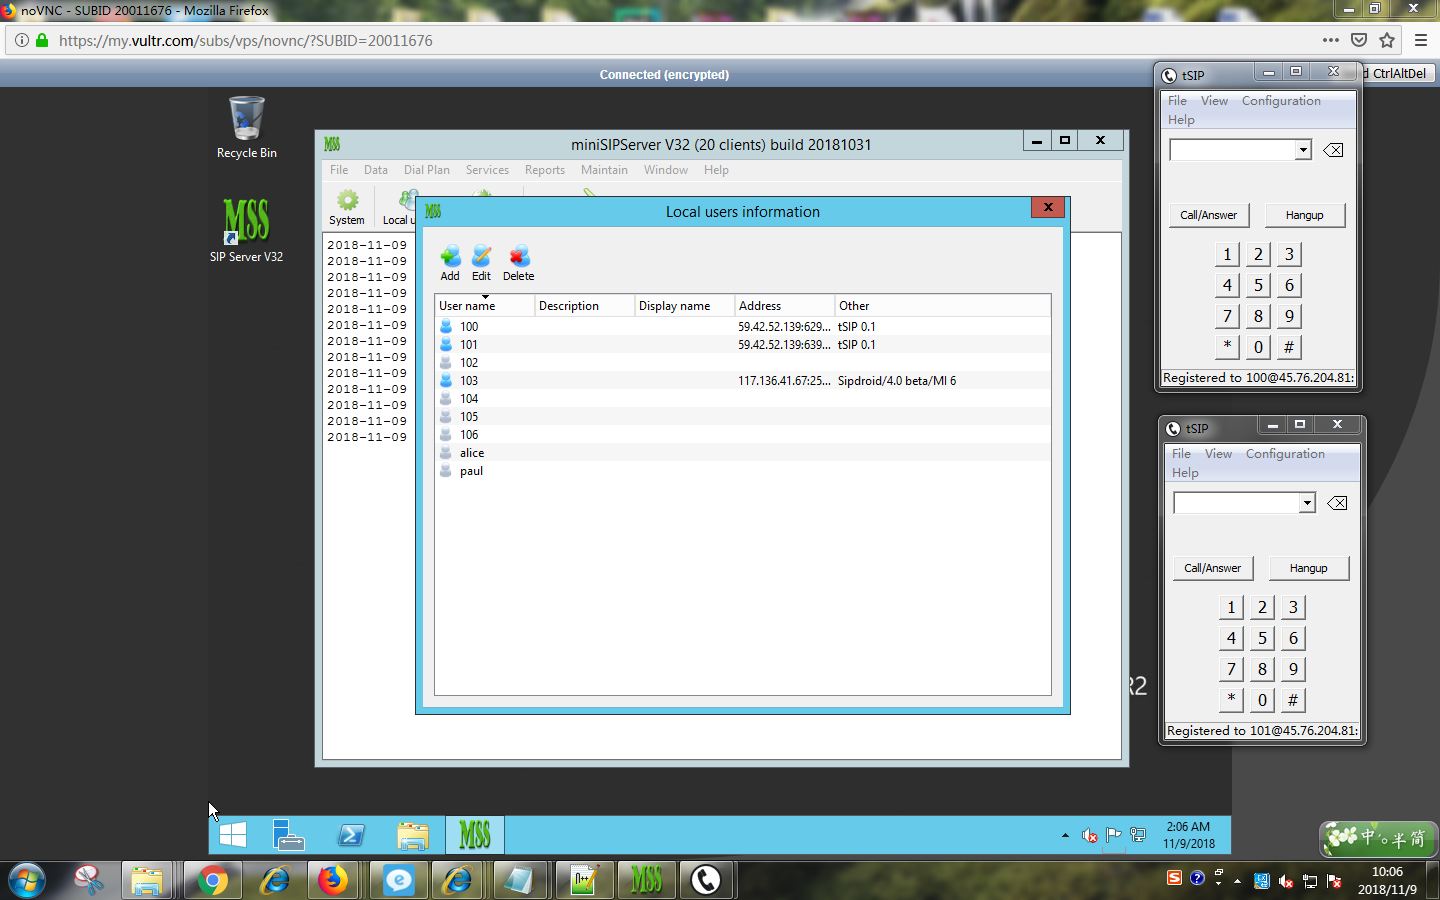Open PowerShell in remote taskbar
1440x900 pixels.
click(x=351, y=835)
